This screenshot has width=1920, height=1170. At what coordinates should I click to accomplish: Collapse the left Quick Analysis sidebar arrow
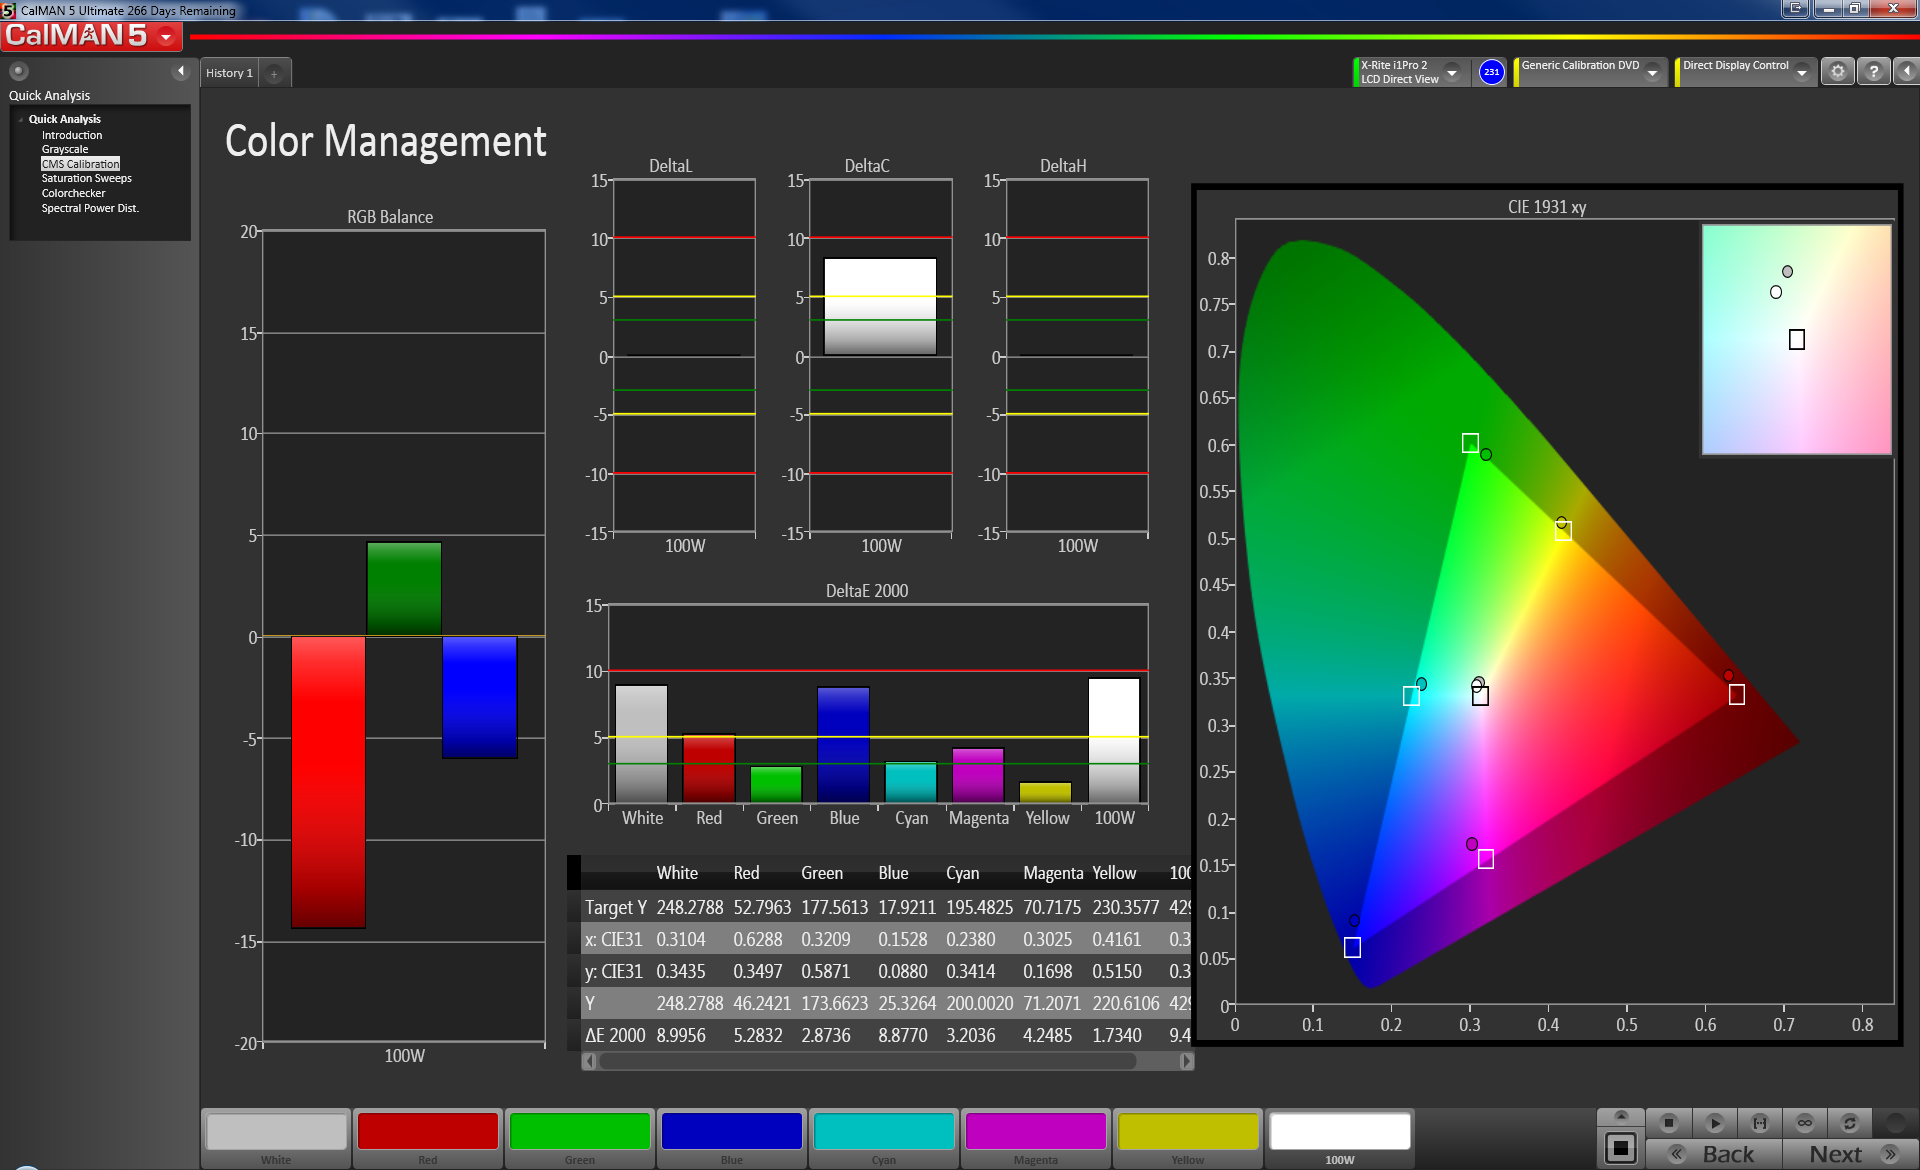click(x=181, y=71)
